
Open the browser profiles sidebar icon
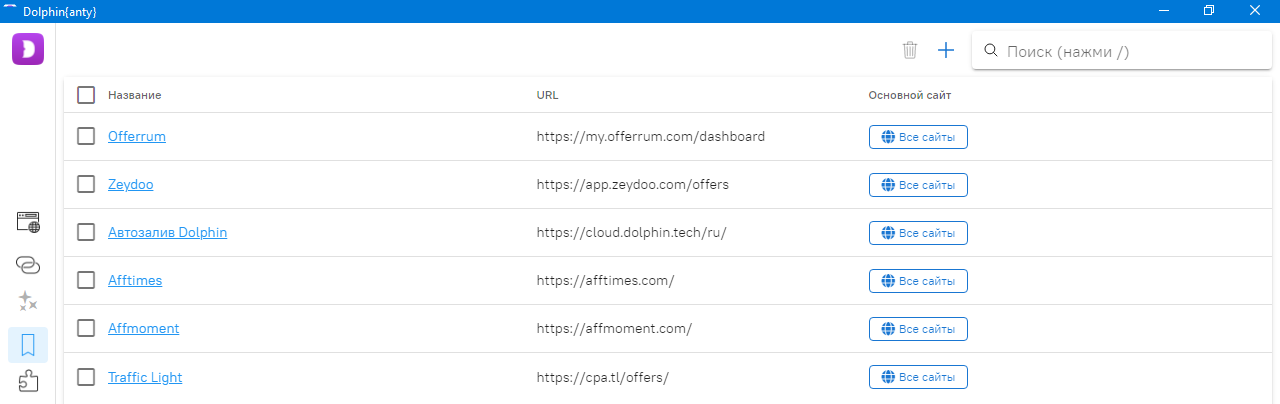coord(28,222)
